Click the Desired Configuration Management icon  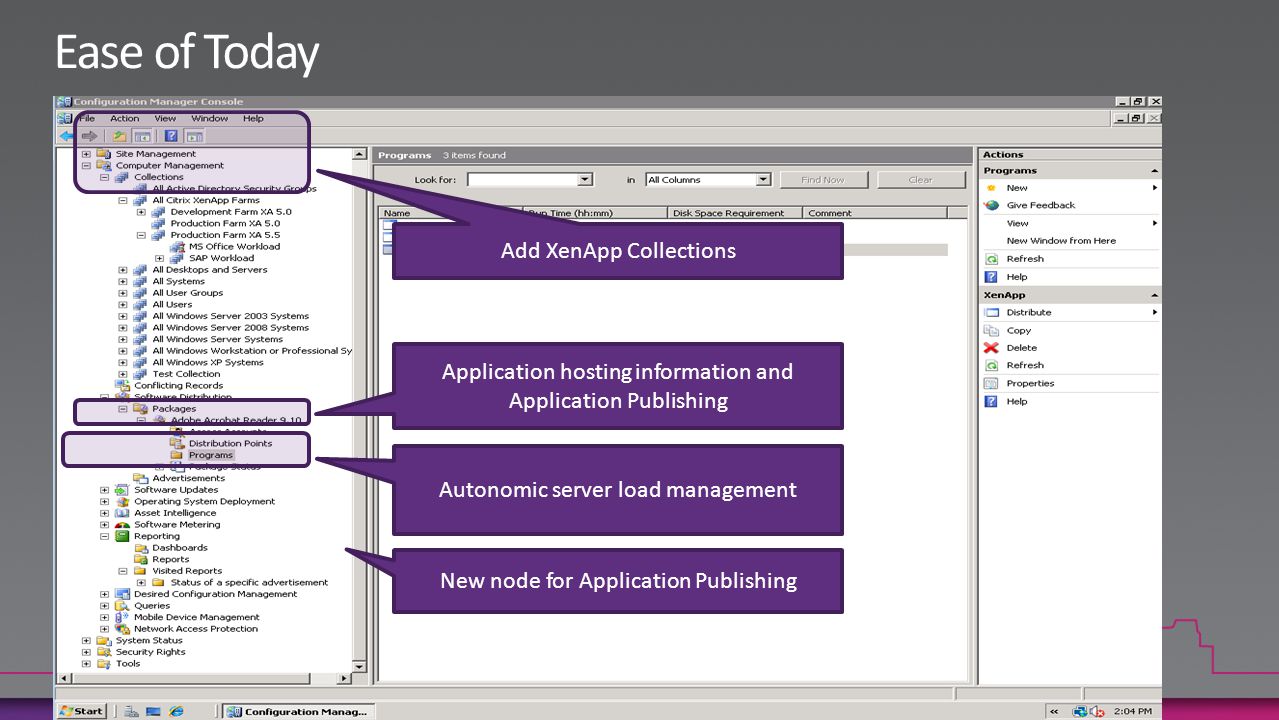click(123, 594)
